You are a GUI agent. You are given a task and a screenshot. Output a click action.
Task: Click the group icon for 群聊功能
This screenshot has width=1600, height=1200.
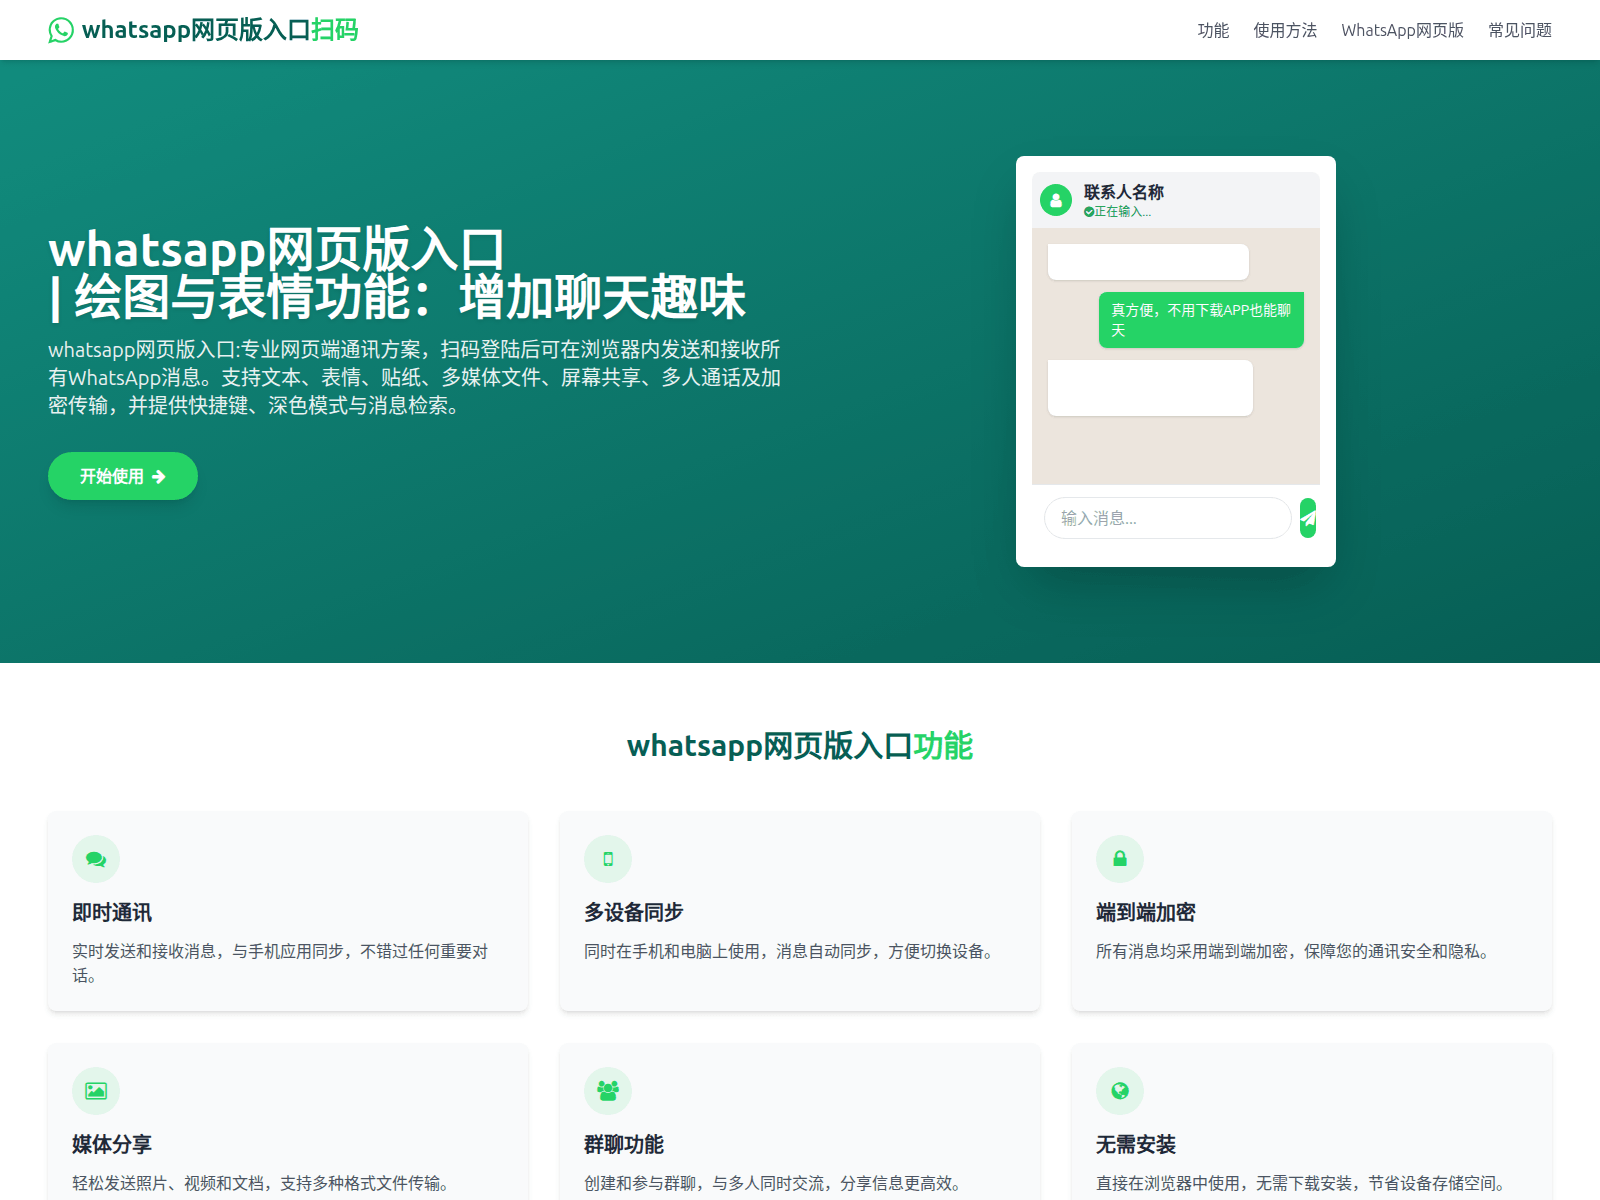[608, 1091]
